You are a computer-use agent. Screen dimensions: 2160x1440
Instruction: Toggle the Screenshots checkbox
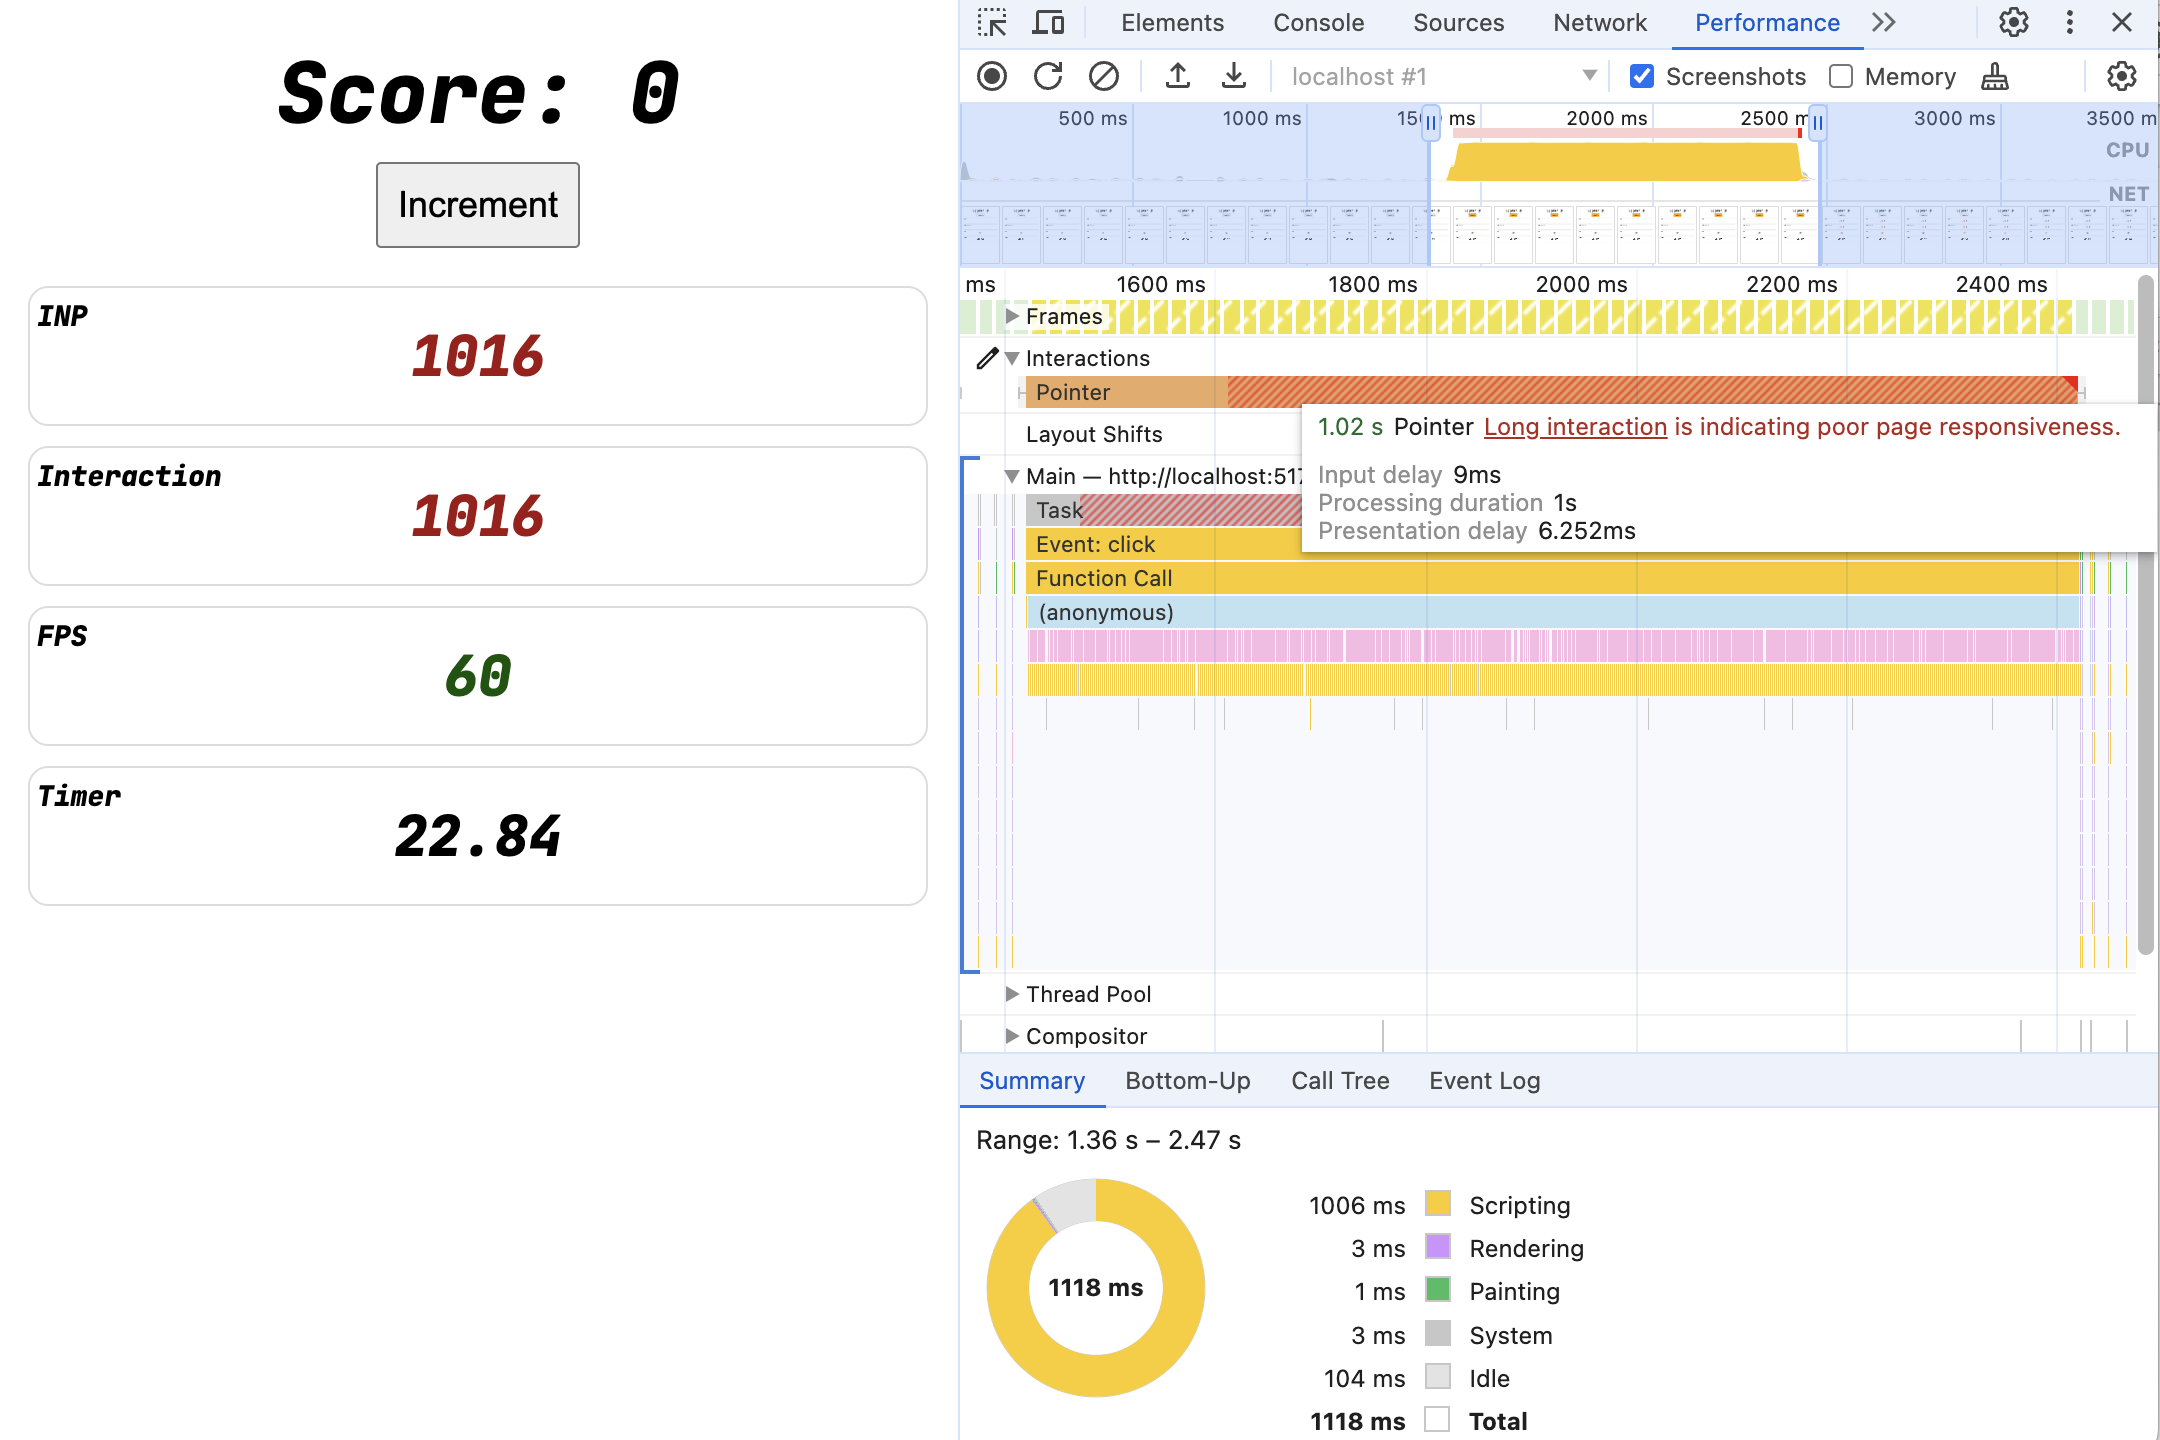pyautogui.click(x=1642, y=76)
